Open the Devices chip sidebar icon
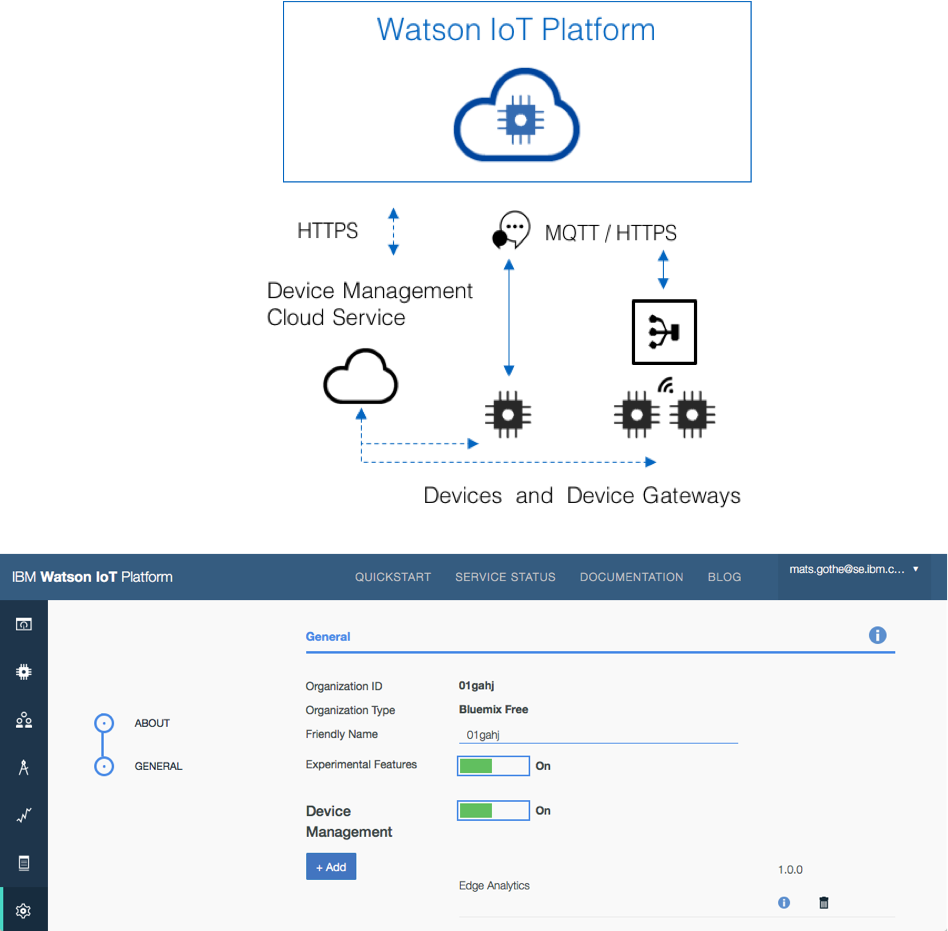Image resolution: width=948 pixels, height=931 pixels. point(24,672)
